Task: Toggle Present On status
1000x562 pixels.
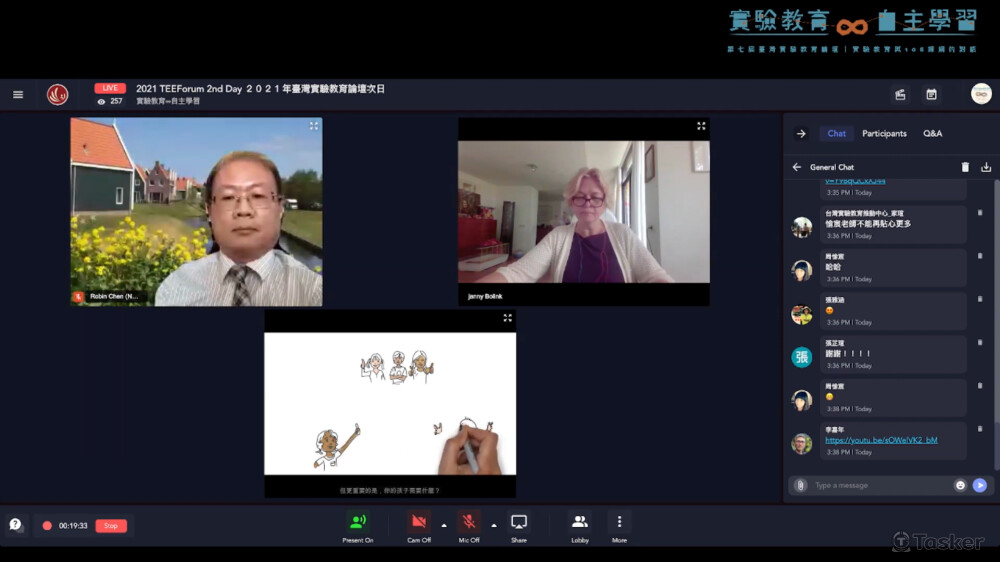Action: (x=357, y=526)
